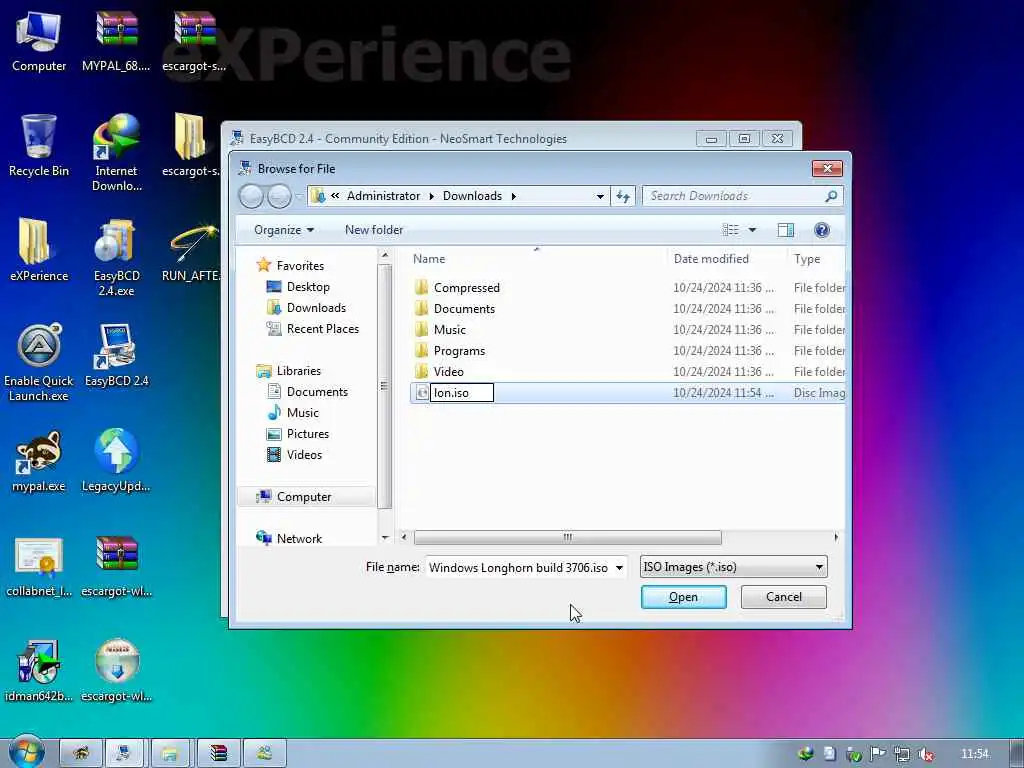The height and width of the screenshot is (768, 1024).
Task: Open the Computer desktop icon
Action: point(39,41)
